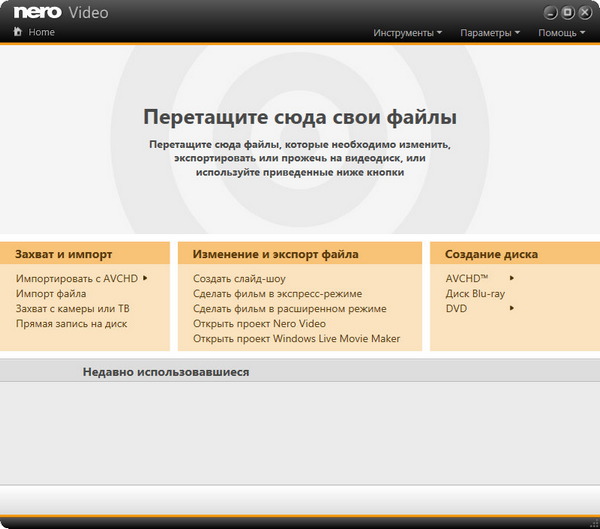The height and width of the screenshot is (529, 600).
Task: Open the Инструменты menu
Action: (408, 33)
